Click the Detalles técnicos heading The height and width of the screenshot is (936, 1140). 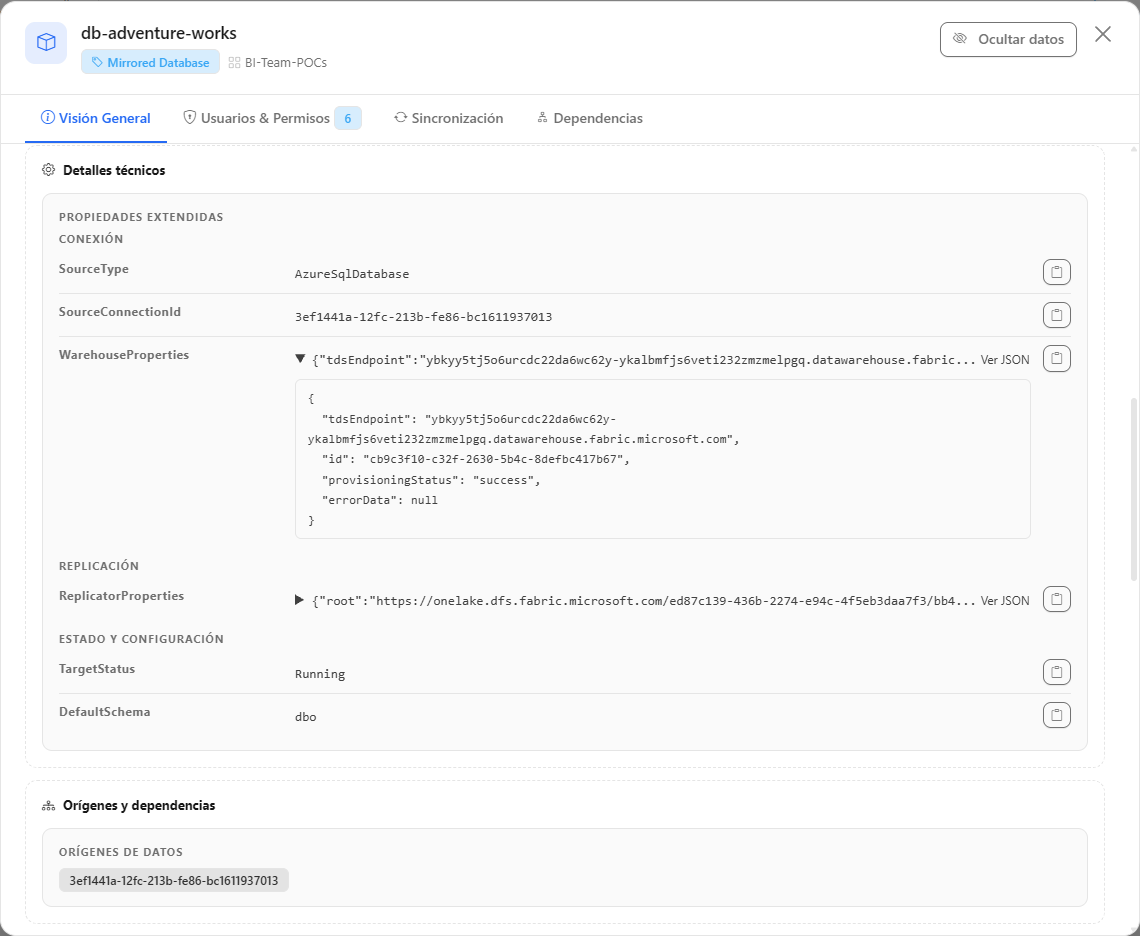click(114, 170)
